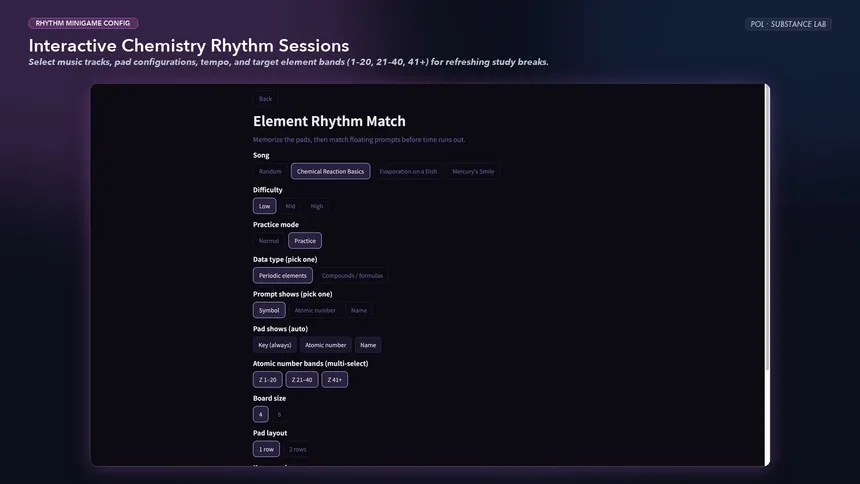The height and width of the screenshot is (484, 860).
Task: Click the Key (always) pad chip
Action: pyautogui.click(x=275, y=345)
